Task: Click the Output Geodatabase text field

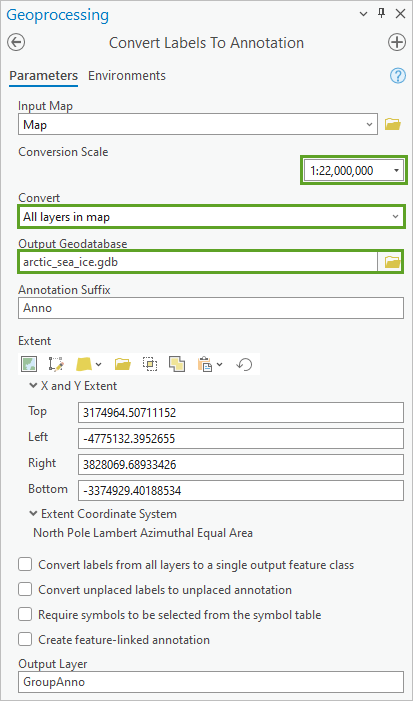Action: 198,262
